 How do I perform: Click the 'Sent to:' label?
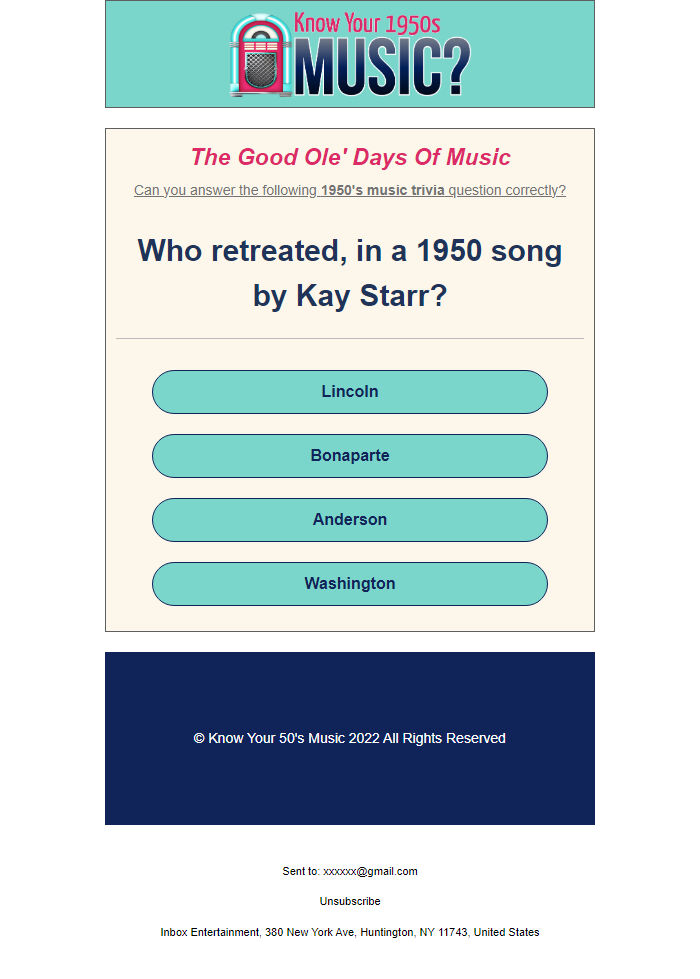(301, 871)
